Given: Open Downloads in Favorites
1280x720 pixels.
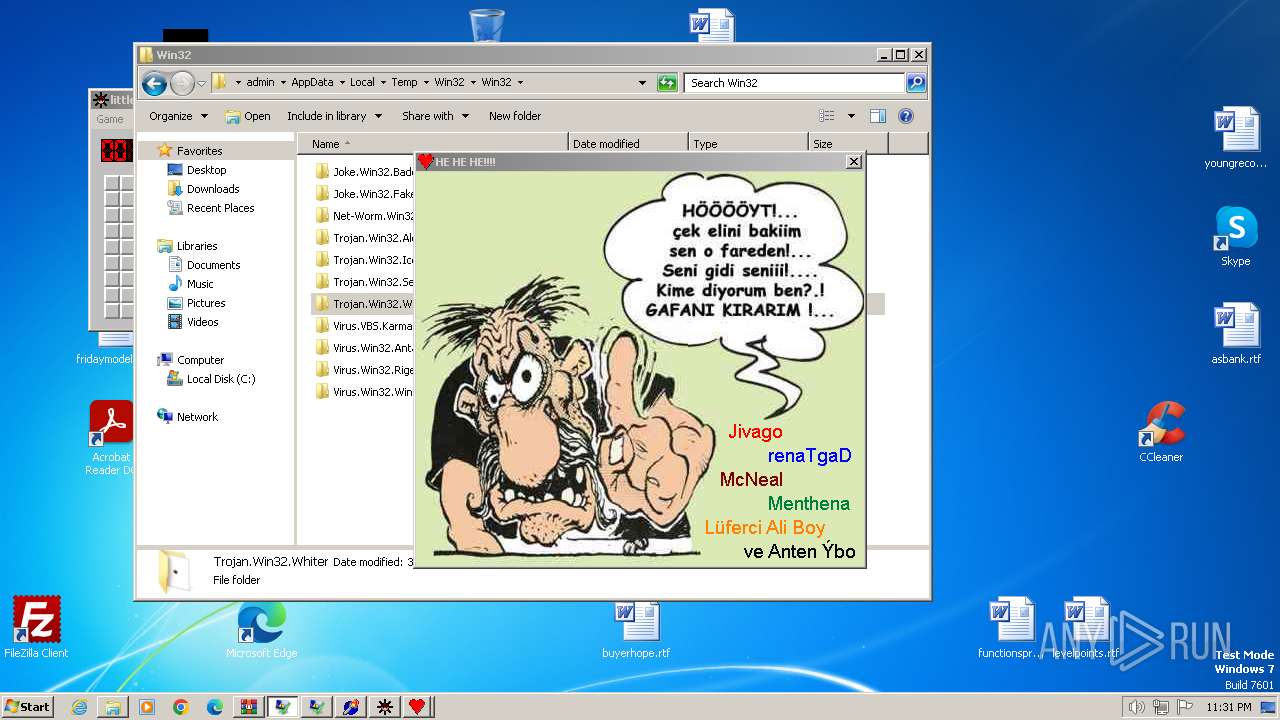Looking at the screenshot, I should [213, 189].
